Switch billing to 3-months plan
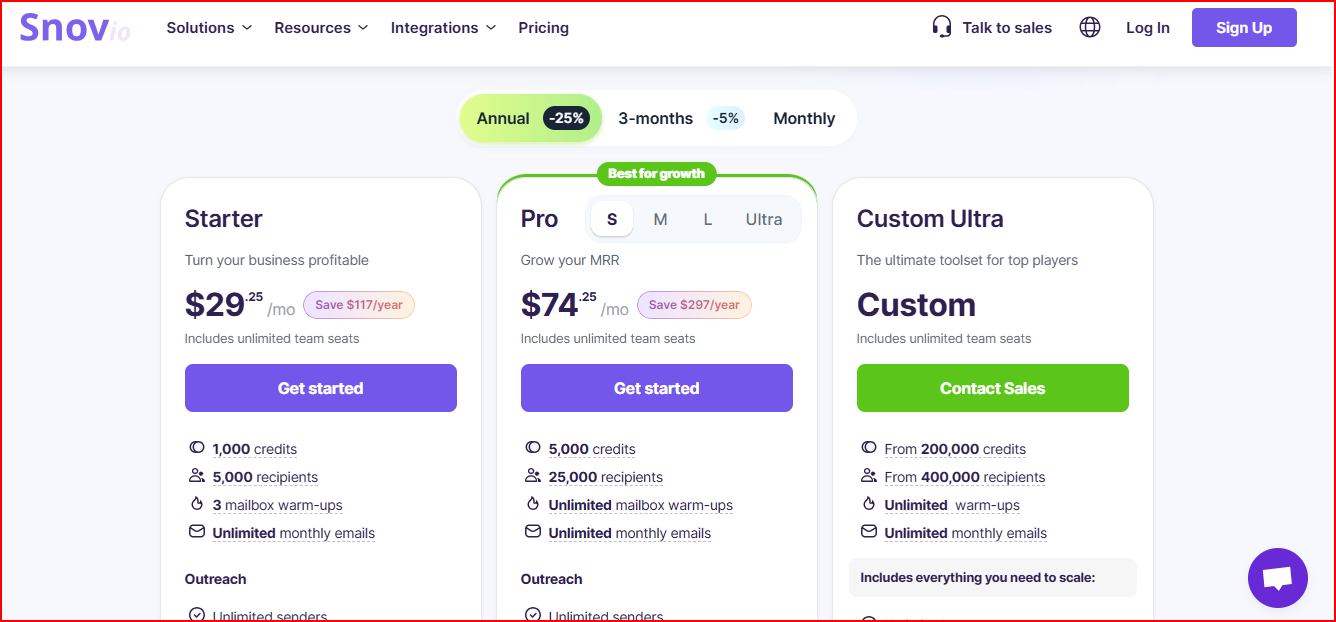The width and height of the screenshot is (1336, 622). 667,118
